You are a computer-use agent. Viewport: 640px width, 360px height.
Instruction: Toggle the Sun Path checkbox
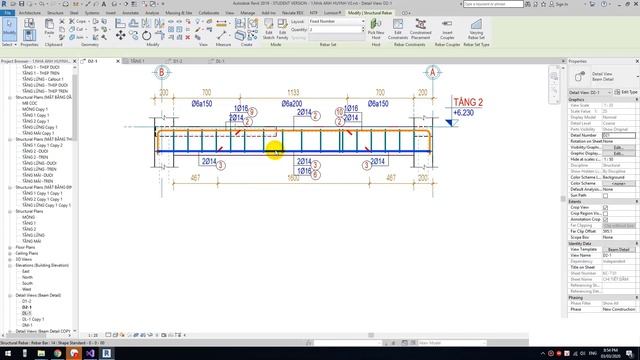(x=605, y=196)
